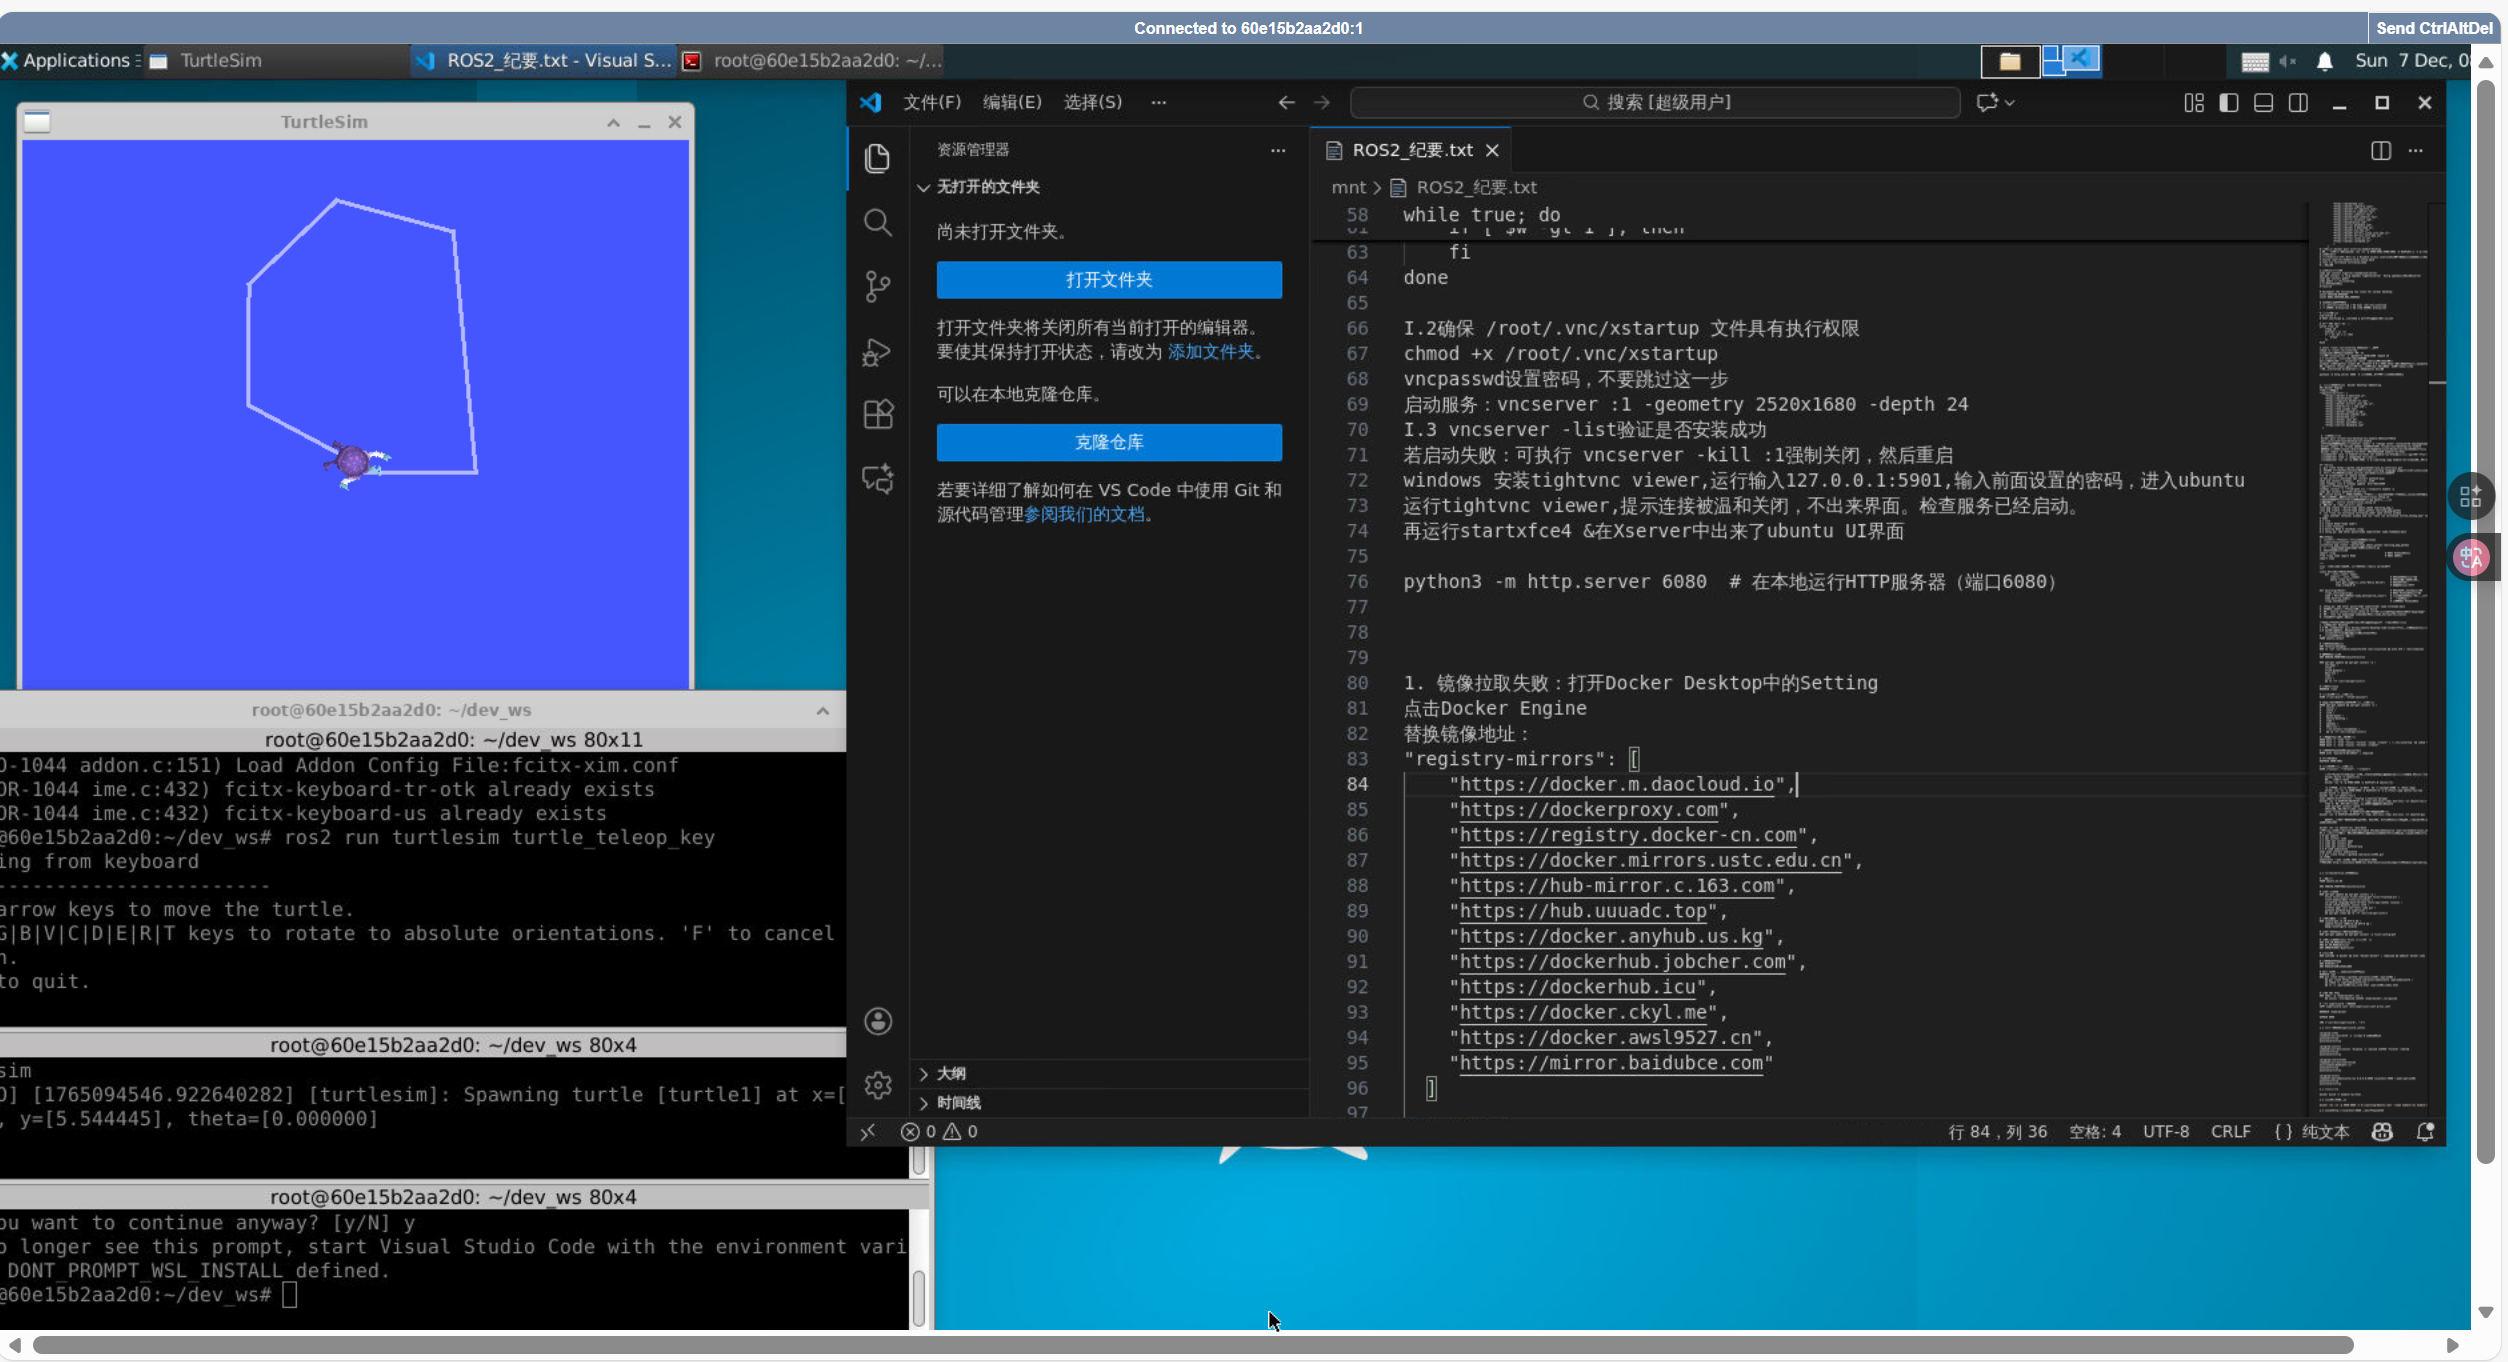This screenshot has height=1362, width=2508.
Task: Click the split editor right icon
Action: tap(2380, 150)
